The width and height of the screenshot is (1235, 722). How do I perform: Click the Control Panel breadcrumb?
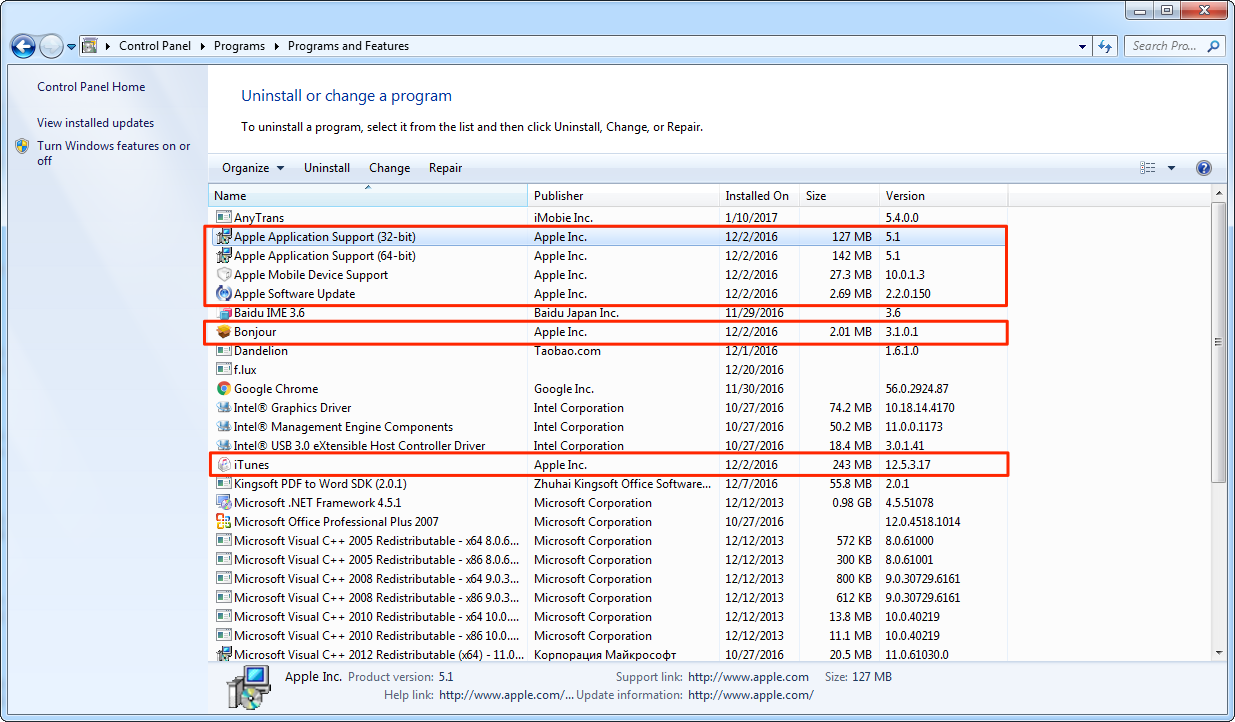pos(157,46)
